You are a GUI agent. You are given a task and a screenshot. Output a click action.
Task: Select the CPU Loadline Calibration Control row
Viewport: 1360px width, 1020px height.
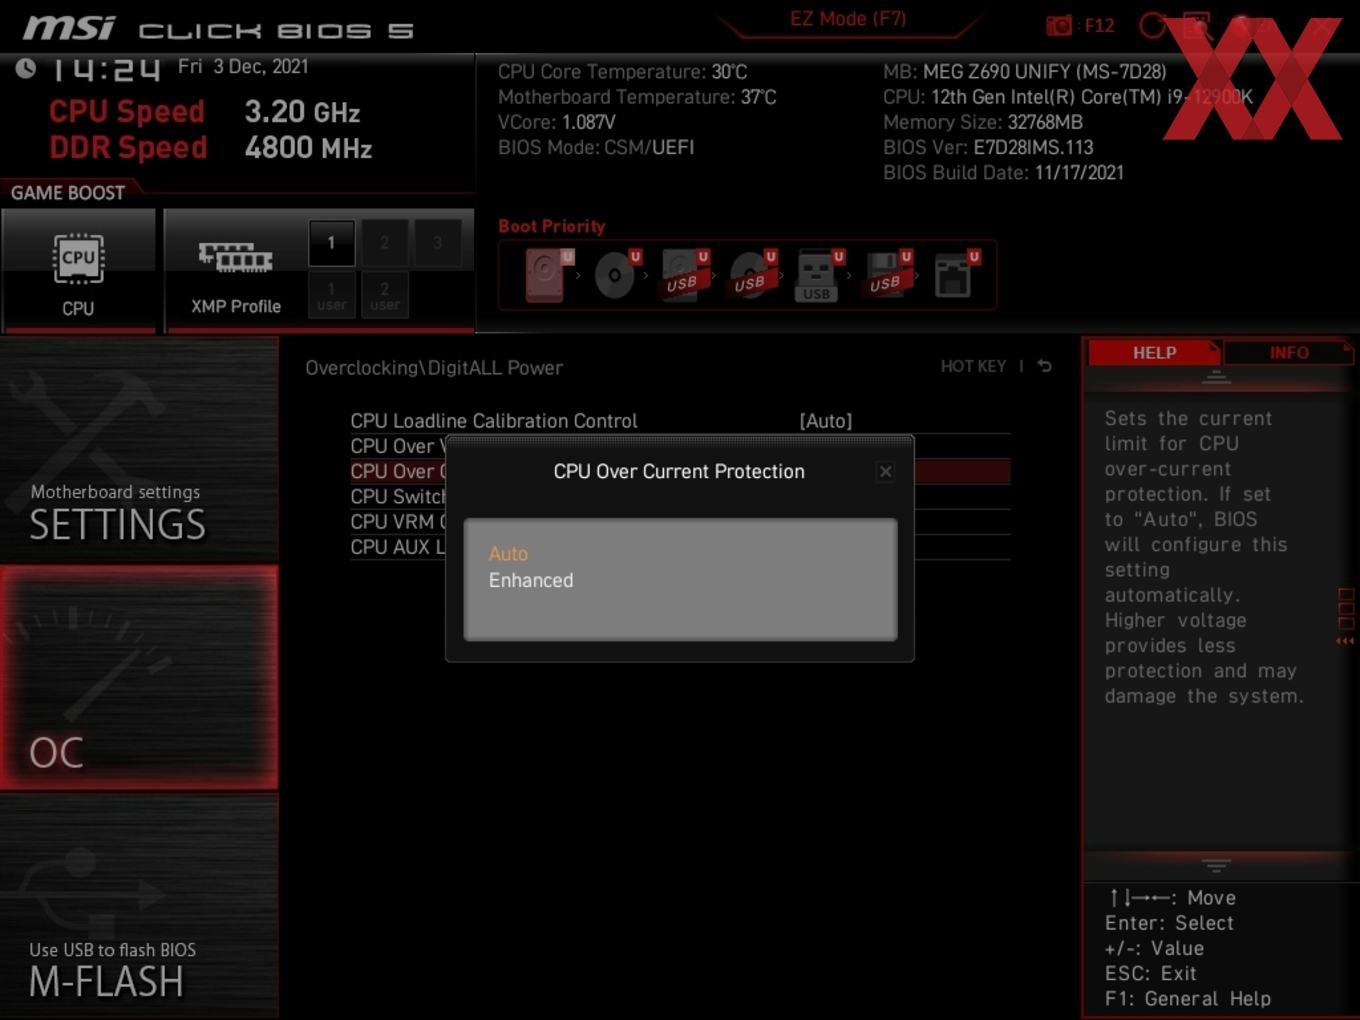(x=680, y=421)
